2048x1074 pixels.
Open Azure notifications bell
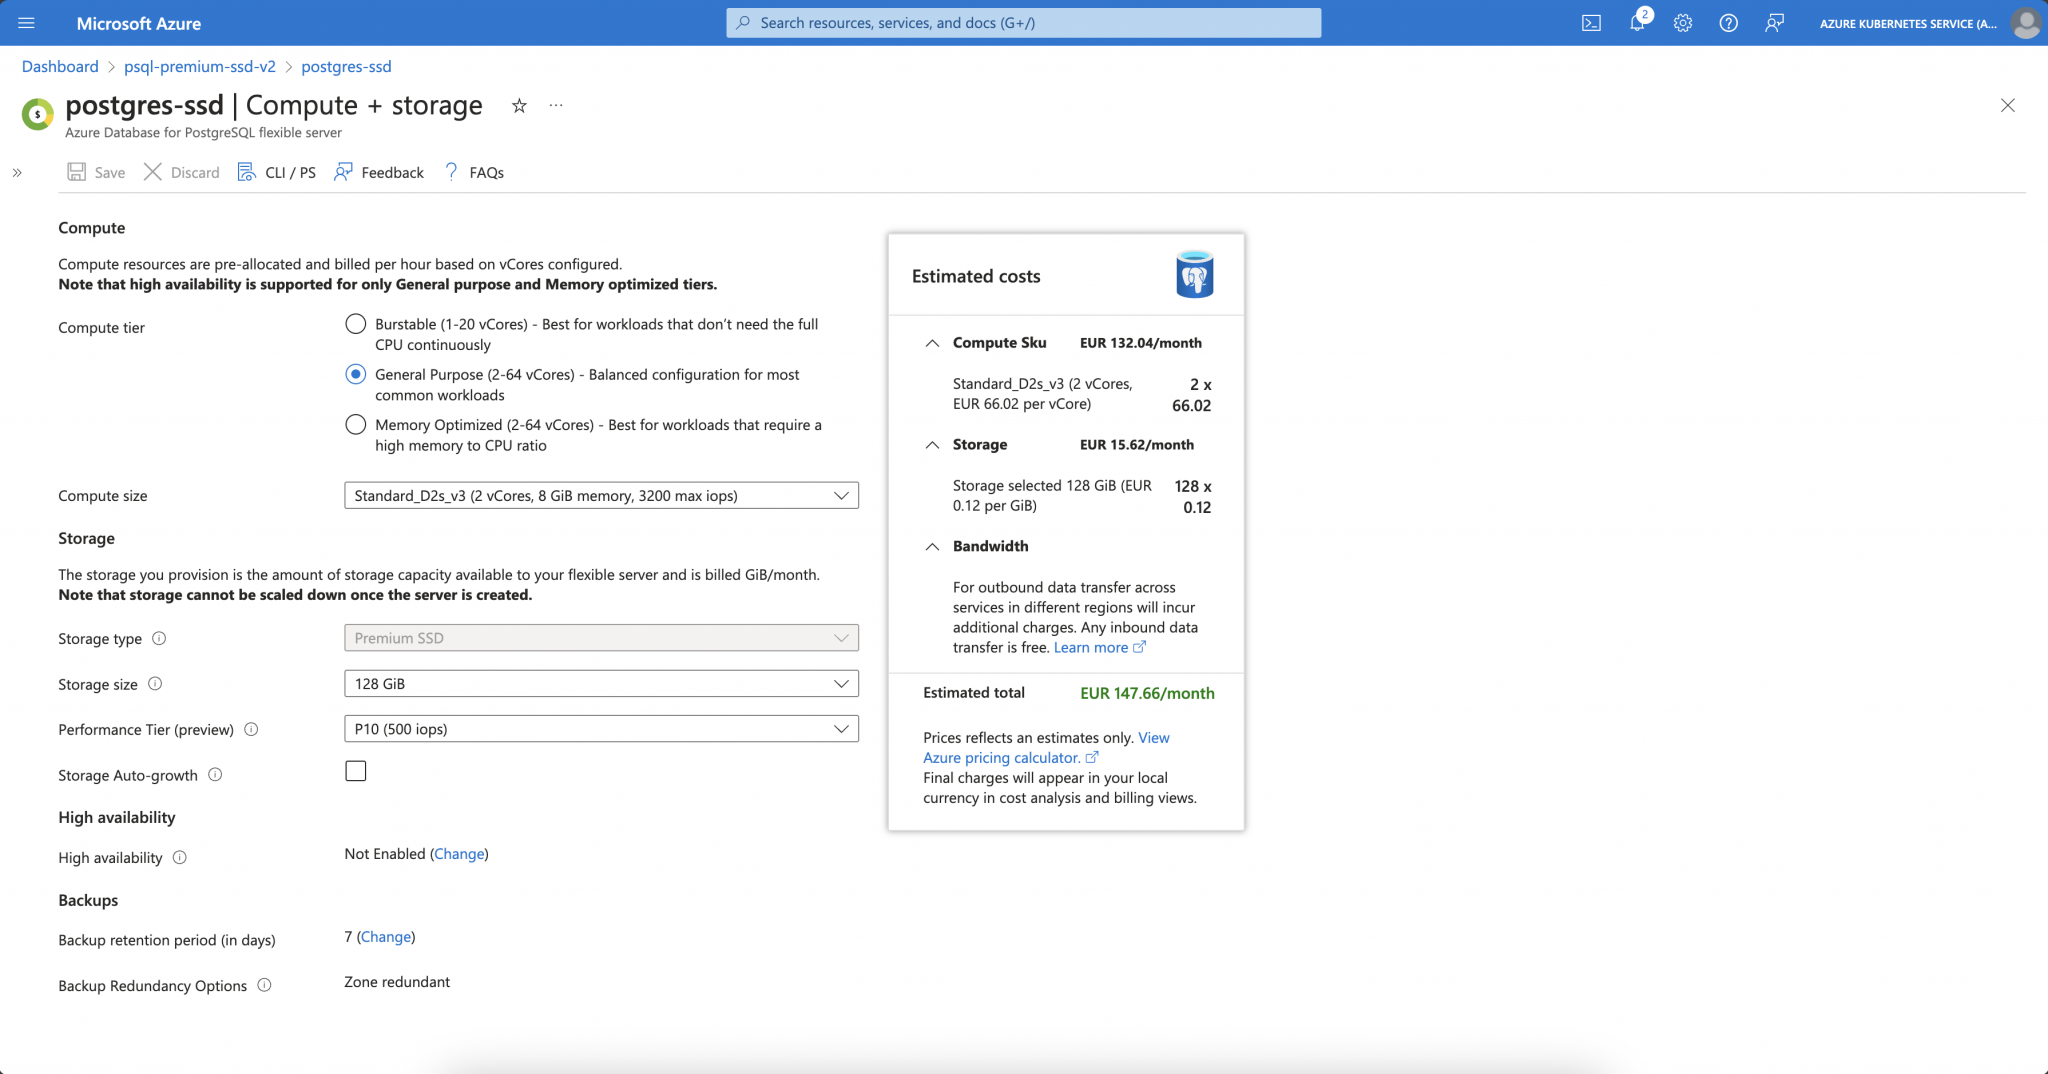(1637, 22)
